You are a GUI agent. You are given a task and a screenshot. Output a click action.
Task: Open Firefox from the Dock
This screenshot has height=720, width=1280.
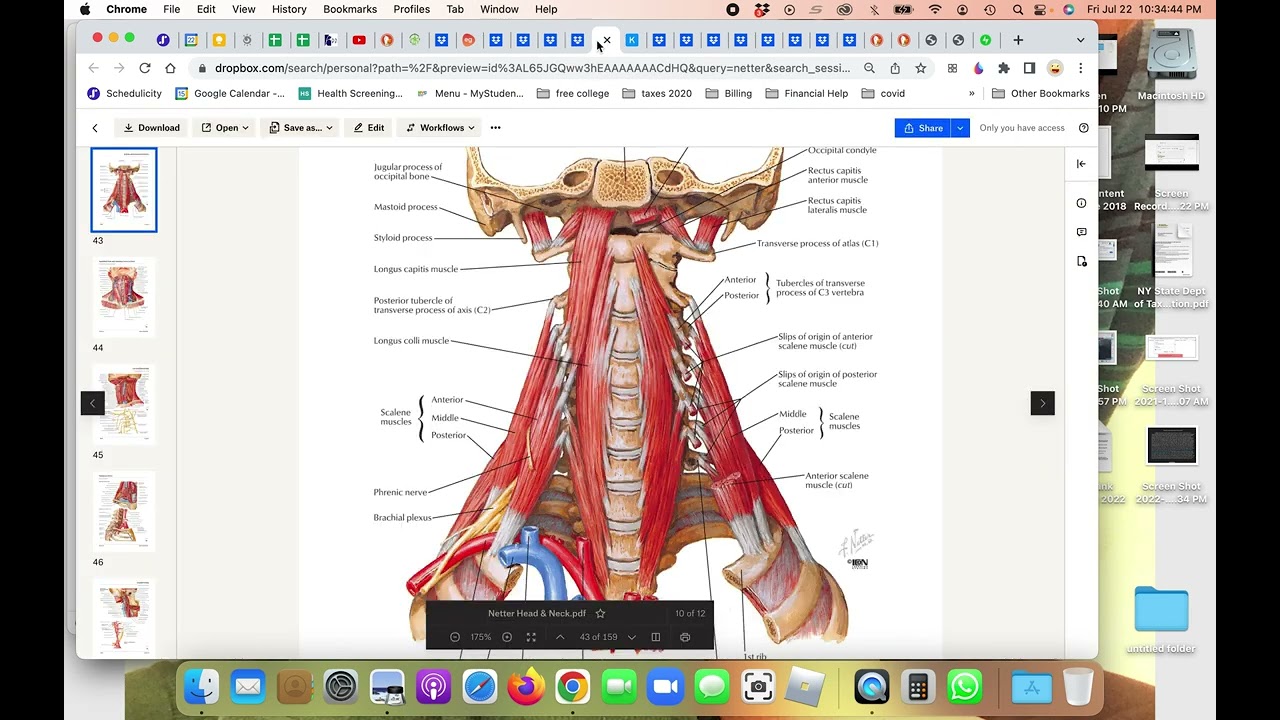point(526,687)
